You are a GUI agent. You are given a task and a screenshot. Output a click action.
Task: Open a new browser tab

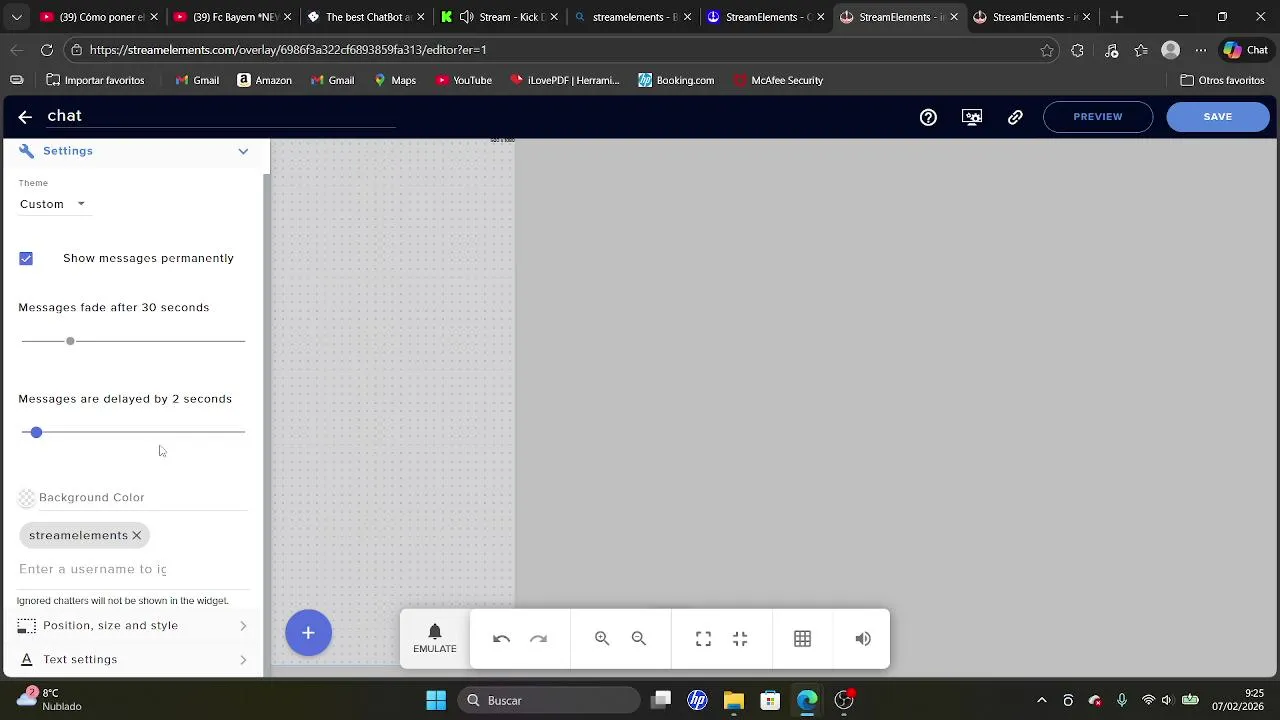(x=1117, y=17)
